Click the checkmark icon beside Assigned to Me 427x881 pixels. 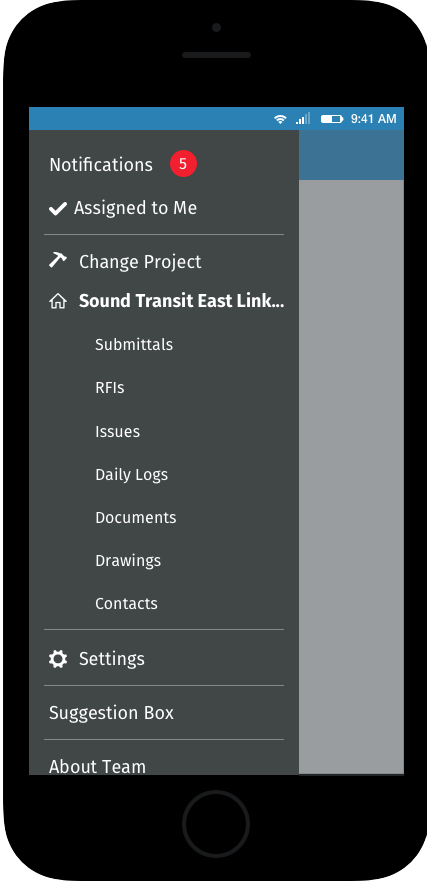(x=58, y=208)
